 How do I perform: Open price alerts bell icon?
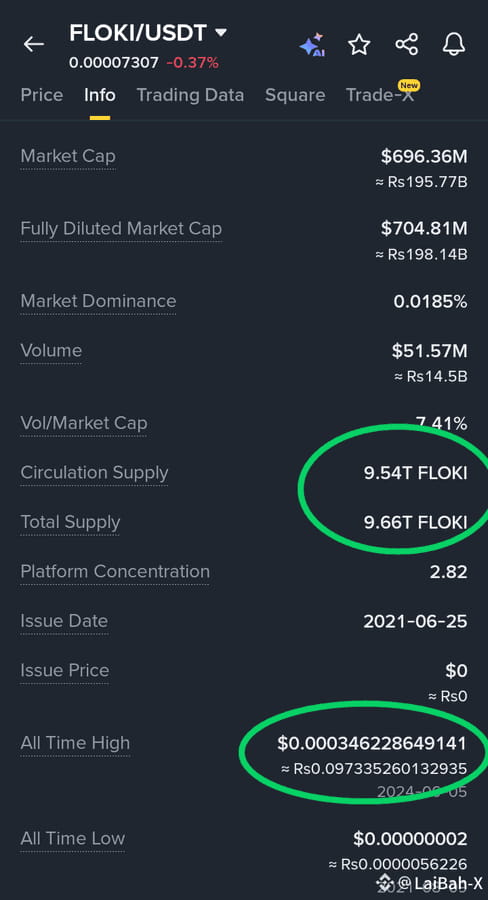[454, 44]
